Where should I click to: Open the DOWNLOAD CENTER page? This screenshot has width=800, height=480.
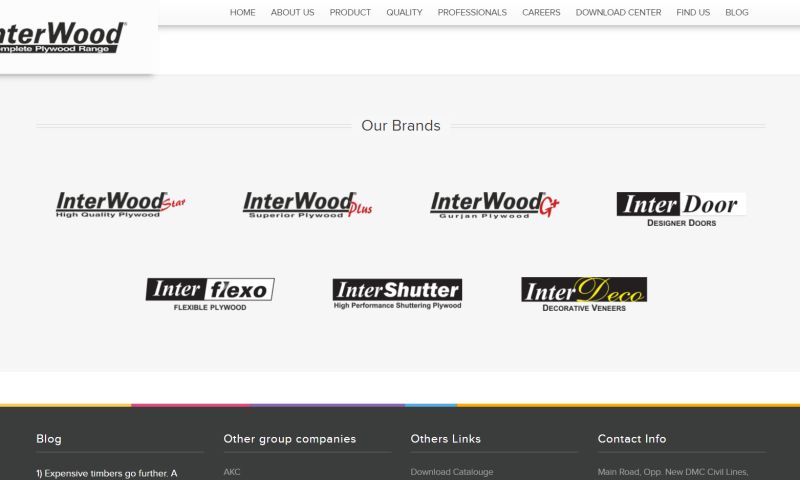click(618, 13)
